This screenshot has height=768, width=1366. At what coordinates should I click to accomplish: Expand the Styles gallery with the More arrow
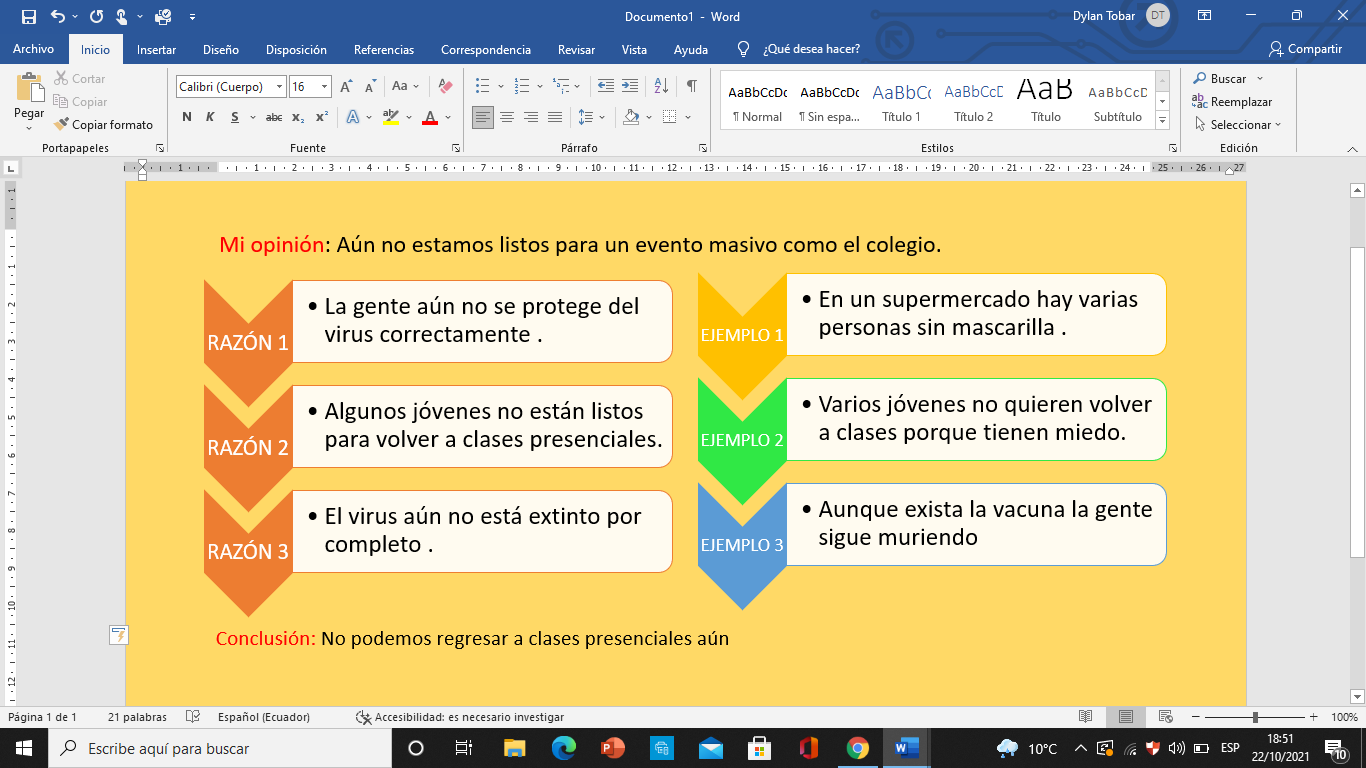1162,120
